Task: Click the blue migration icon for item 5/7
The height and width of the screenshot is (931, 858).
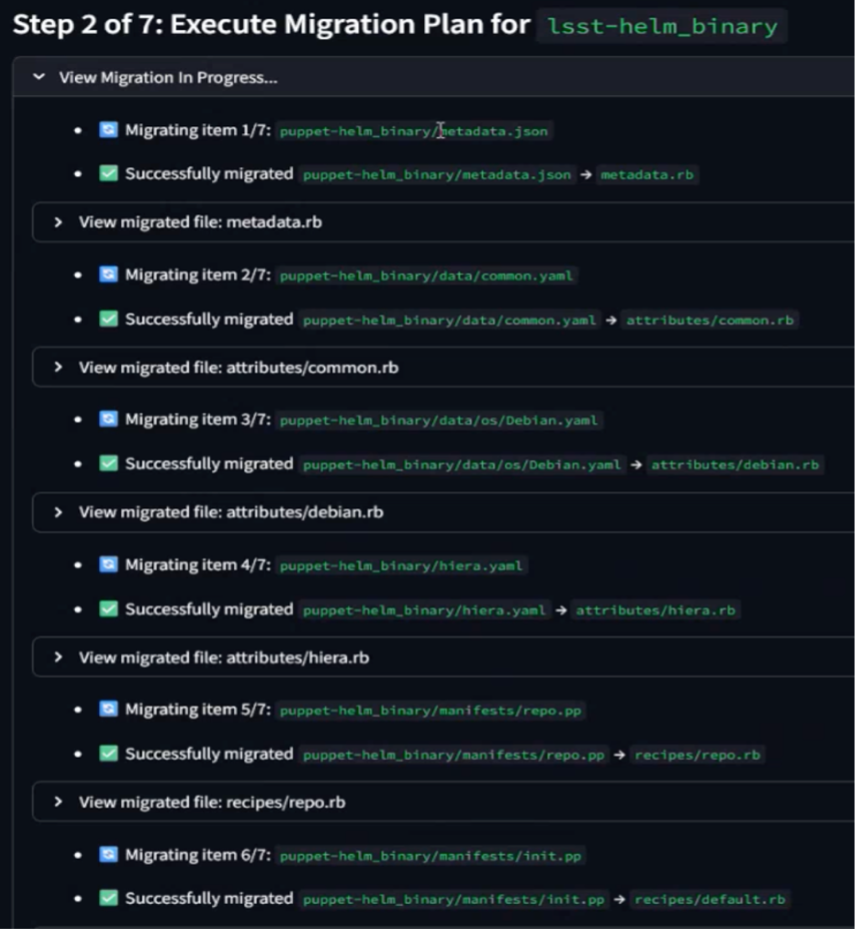Action: 108,709
